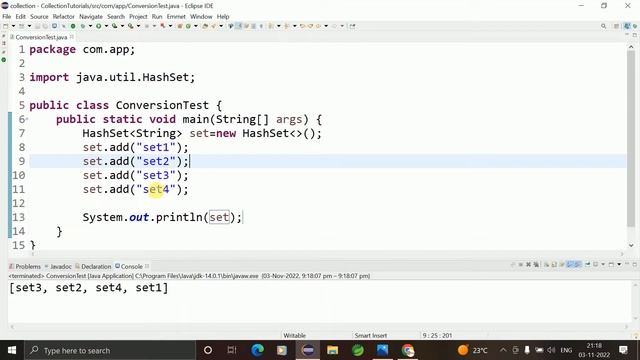The width and height of the screenshot is (640, 360).
Task: Open the New Java Class dropdown arrow
Action: 196,26
